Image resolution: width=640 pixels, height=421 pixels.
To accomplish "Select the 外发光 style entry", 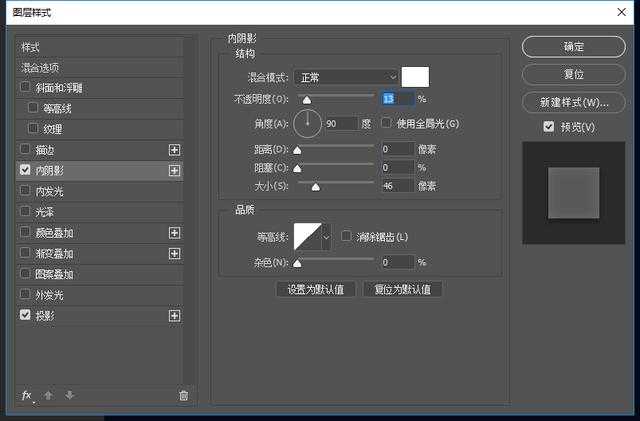I will pos(49,295).
